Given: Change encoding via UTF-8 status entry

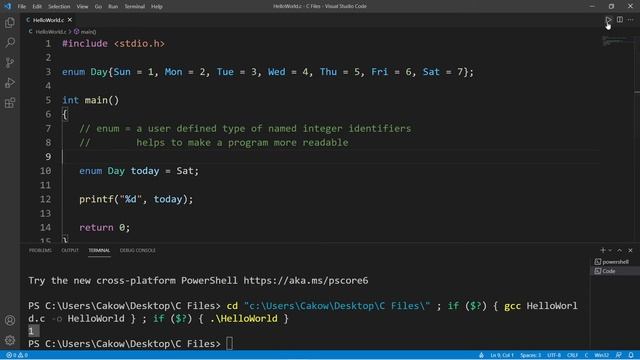Looking at the screenshot, I should click(554, 355).
